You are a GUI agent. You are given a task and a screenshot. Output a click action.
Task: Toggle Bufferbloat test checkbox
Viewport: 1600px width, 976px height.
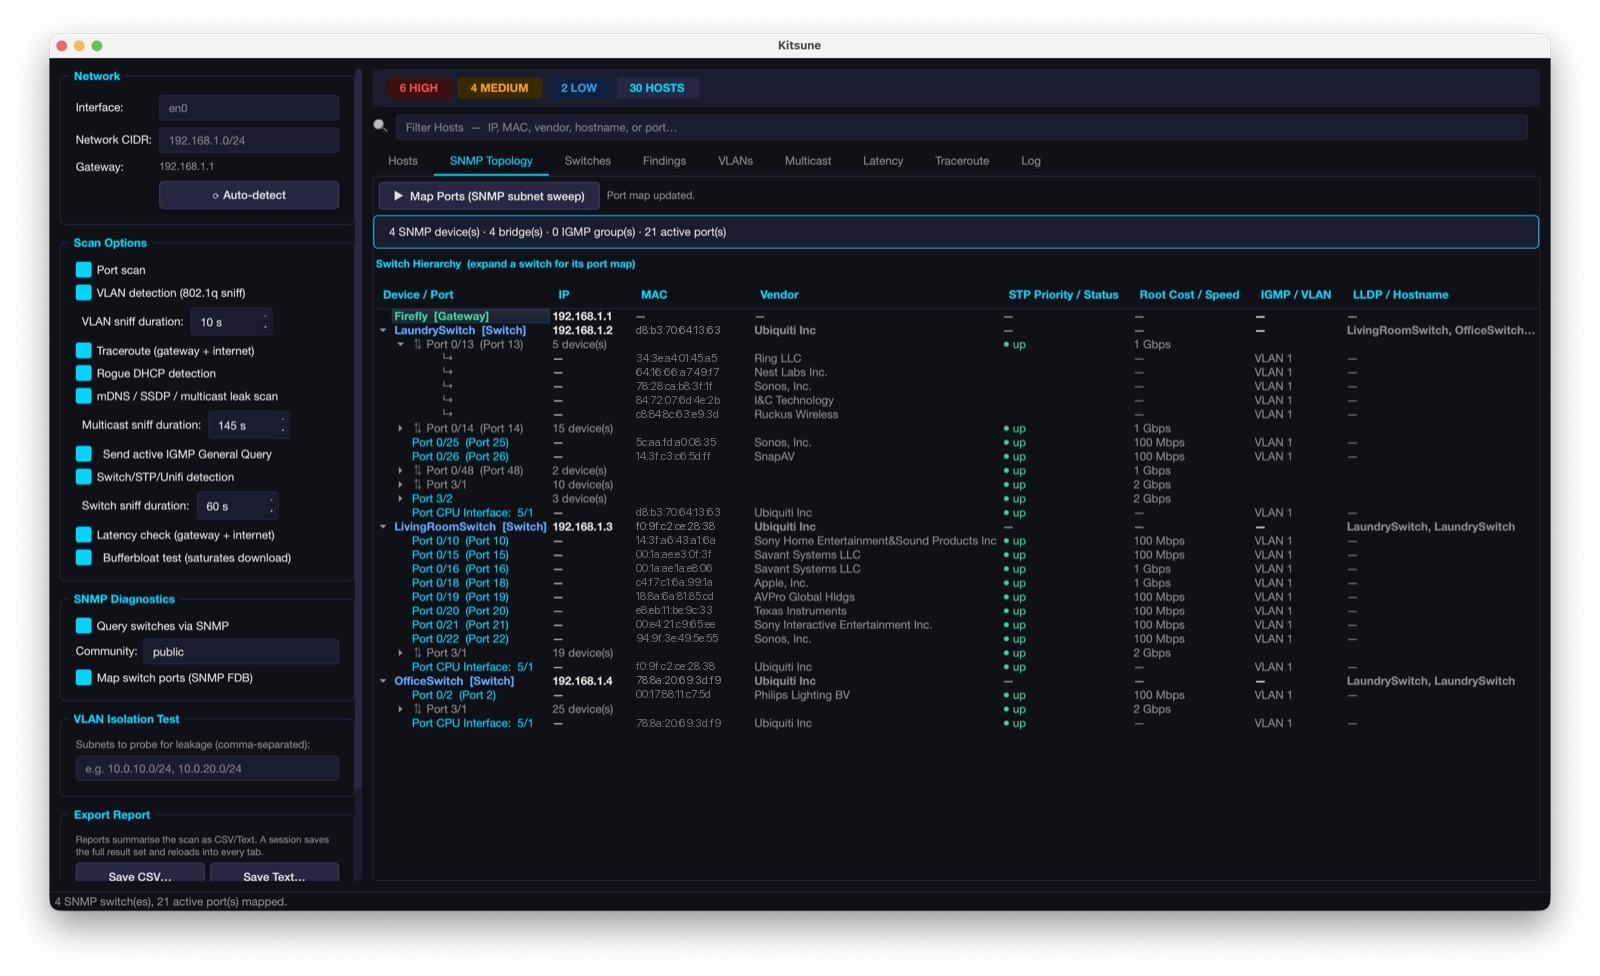[x=84, y=558]
